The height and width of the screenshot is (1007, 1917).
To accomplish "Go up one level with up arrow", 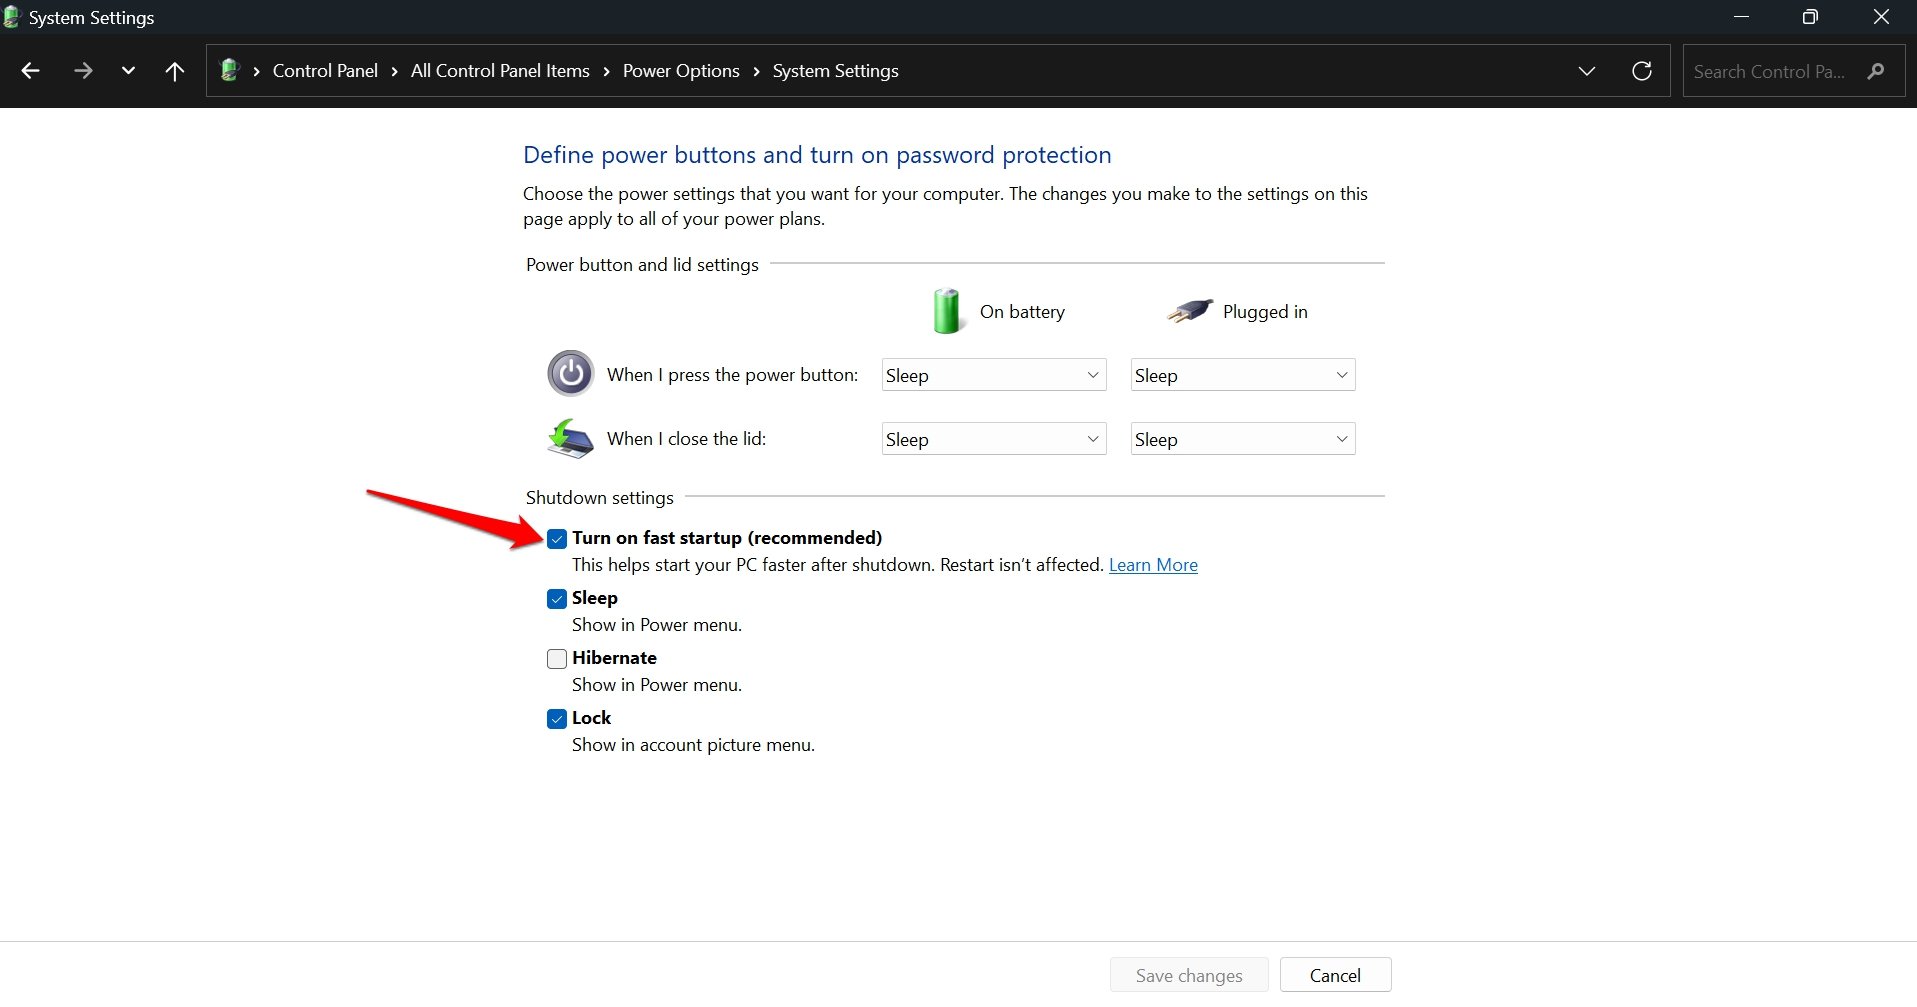I will pos(175,71).
